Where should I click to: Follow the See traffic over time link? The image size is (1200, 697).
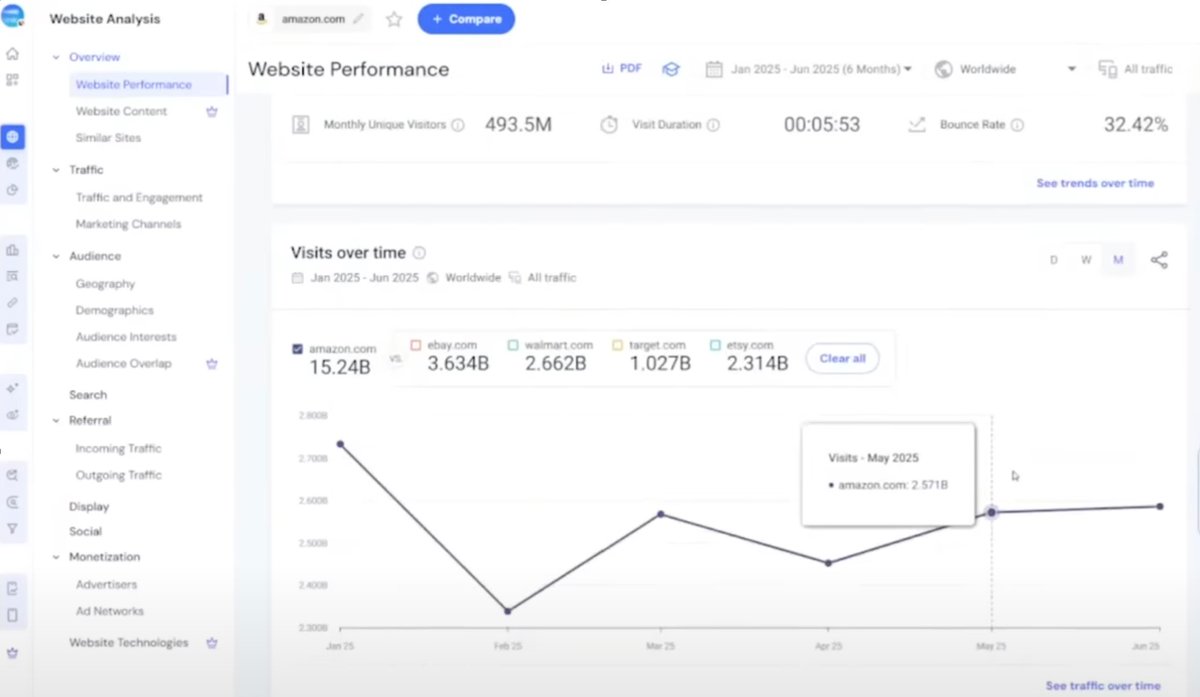(1103, 686)
